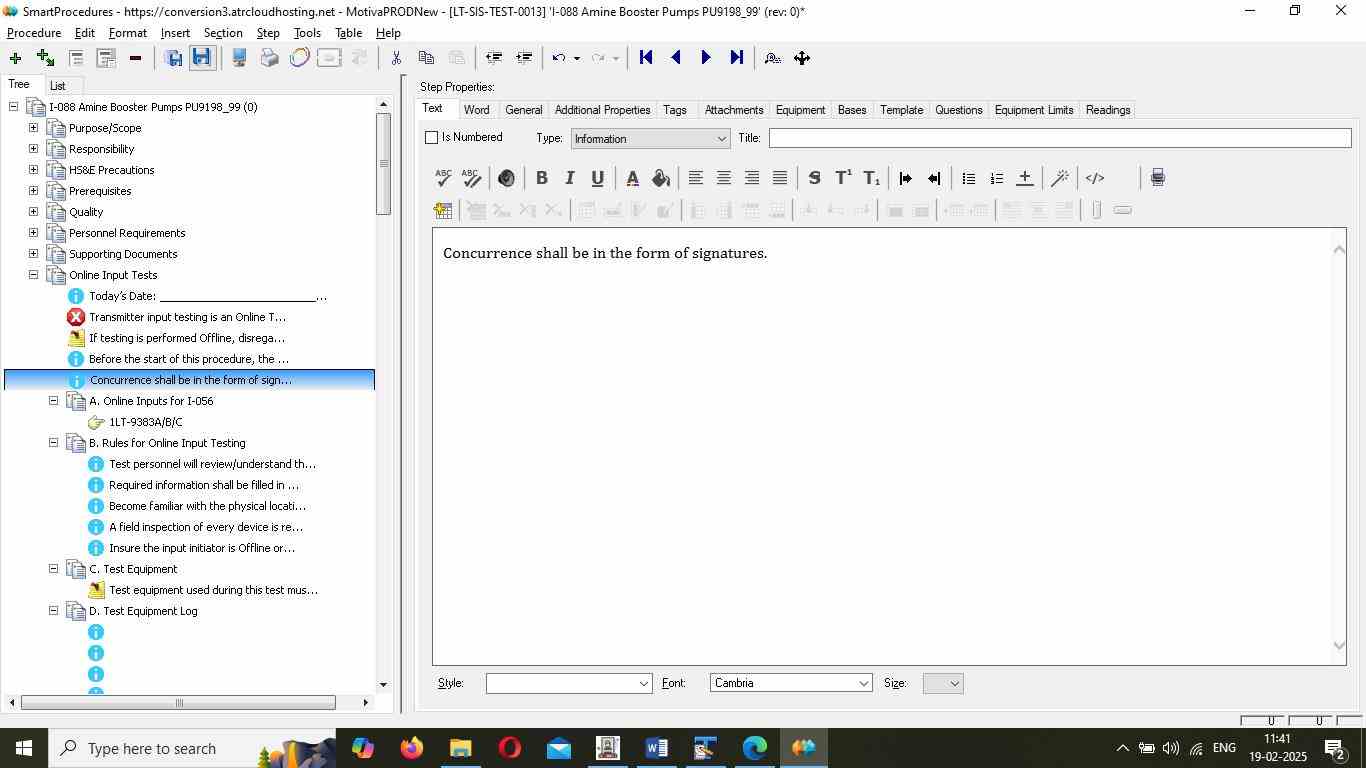Viewport: 1366px width, 768px height.
Task: Apply subscript formatting
Action: 871,178
